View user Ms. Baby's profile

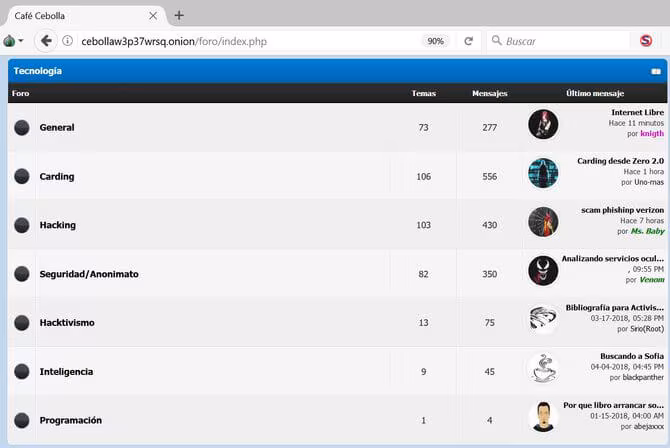[x=648, y=231]
